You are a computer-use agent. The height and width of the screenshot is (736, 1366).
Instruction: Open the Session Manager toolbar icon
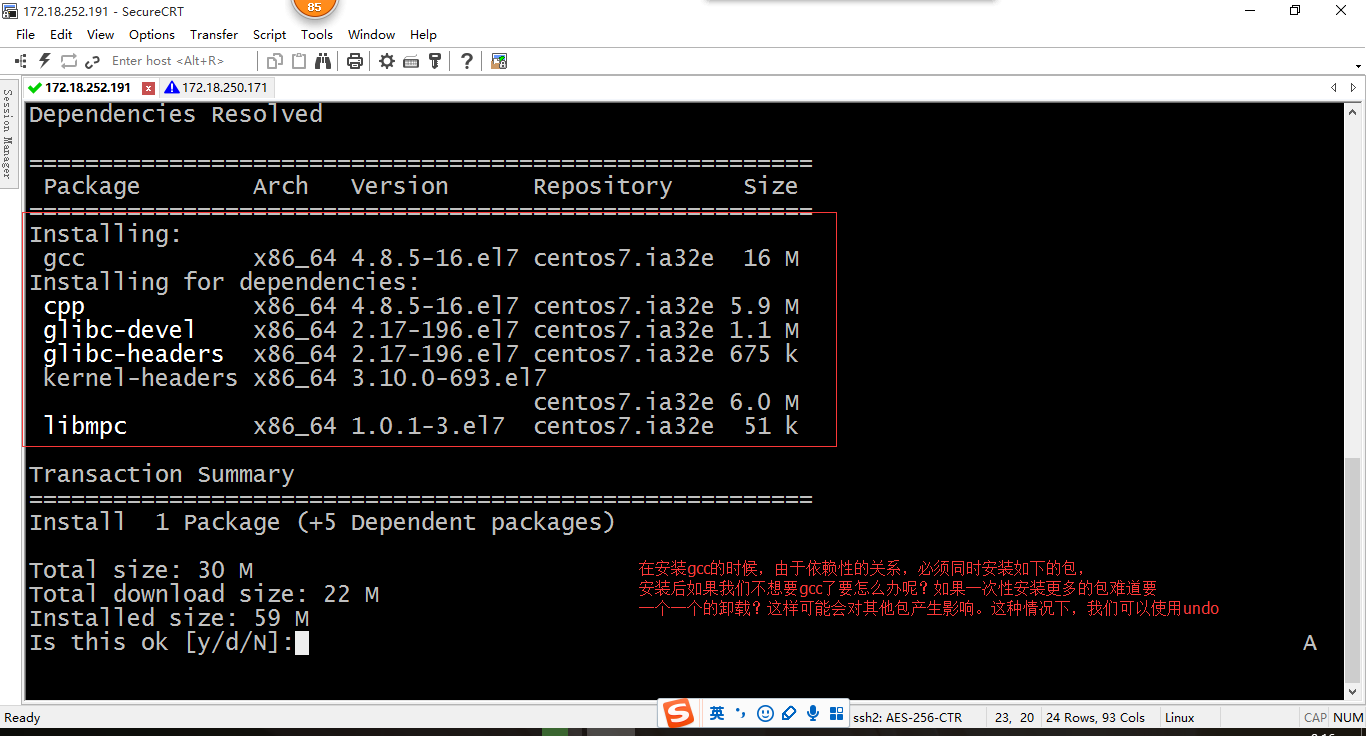click(x=20, y=61)
